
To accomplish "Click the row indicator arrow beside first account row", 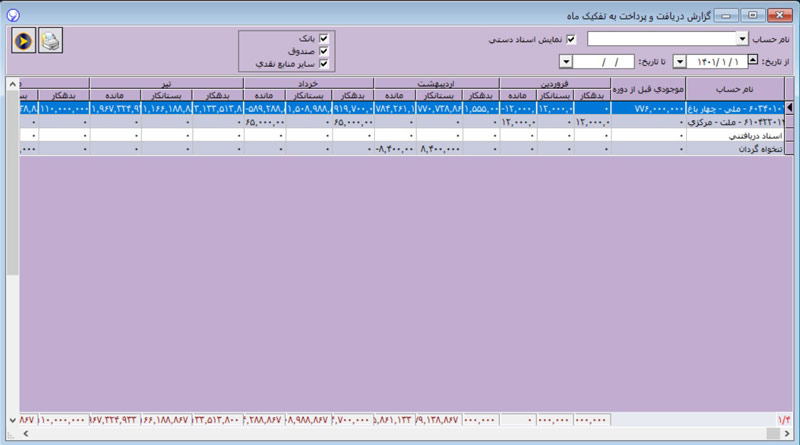I will 790,107.
